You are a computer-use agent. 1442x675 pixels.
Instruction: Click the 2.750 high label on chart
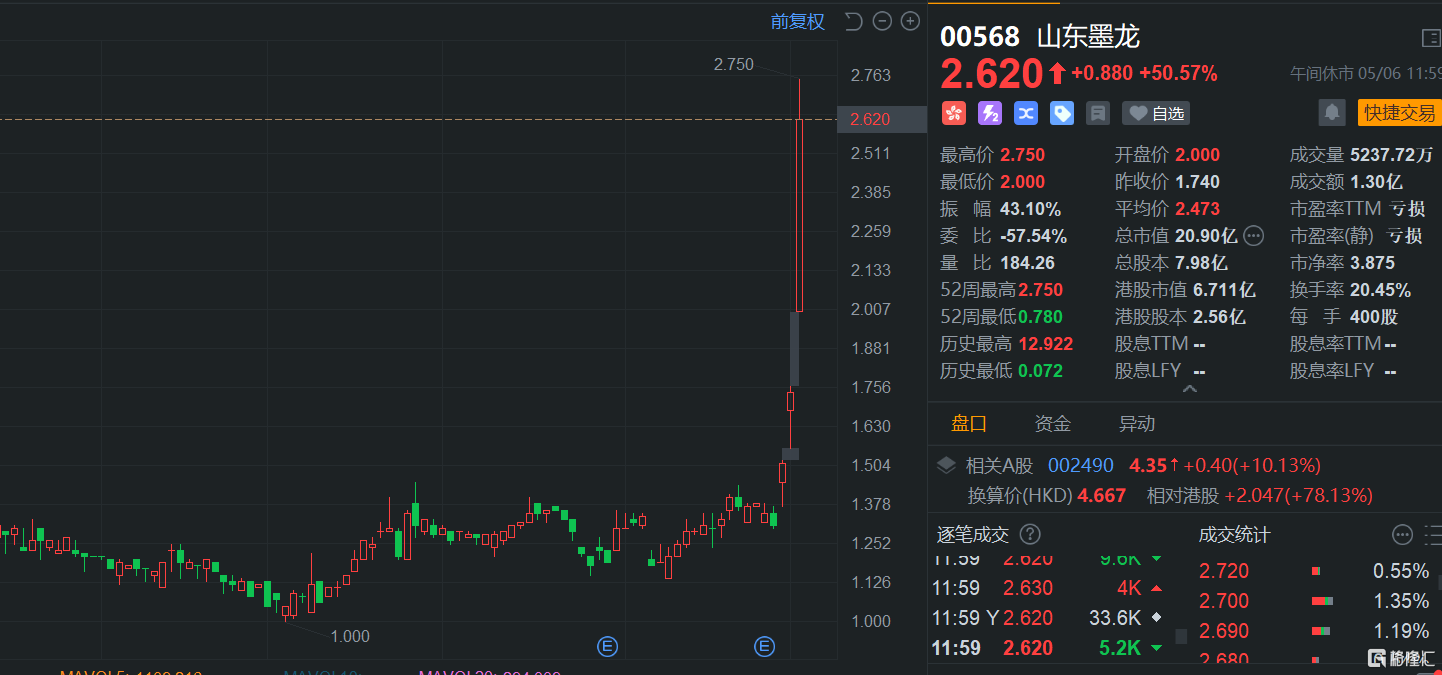tap(733, 64)
